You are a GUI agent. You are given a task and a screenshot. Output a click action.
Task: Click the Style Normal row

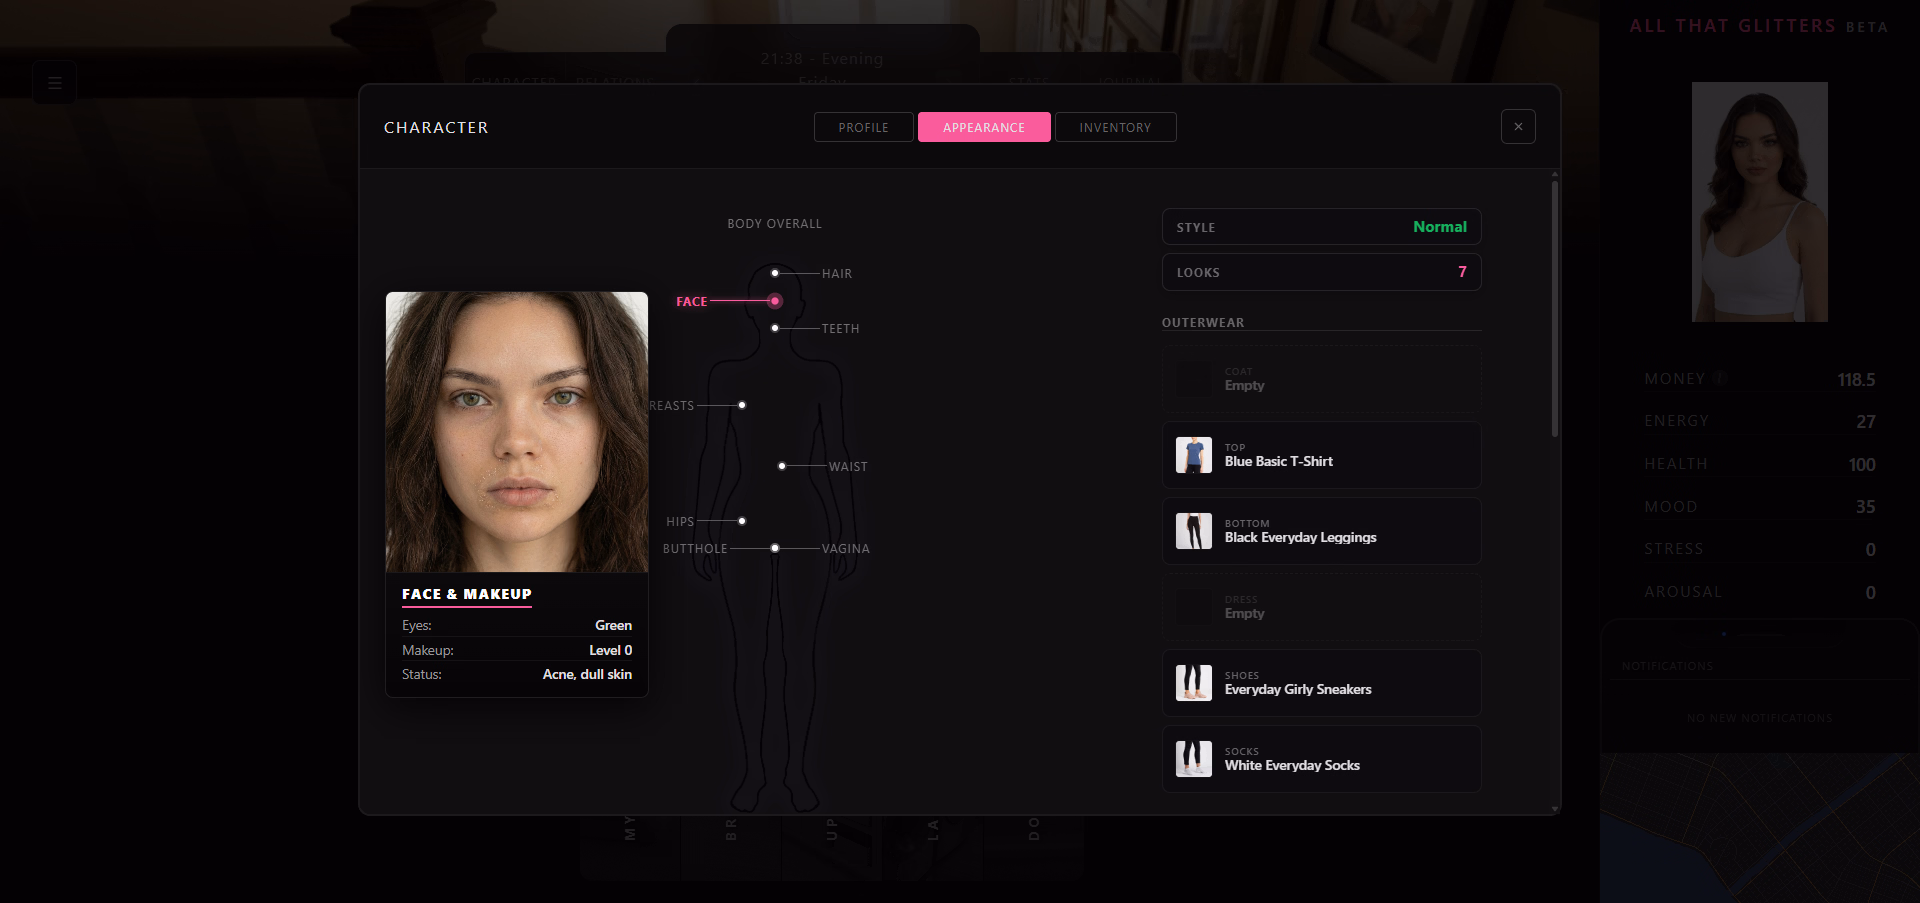(x=1321, y=227)
